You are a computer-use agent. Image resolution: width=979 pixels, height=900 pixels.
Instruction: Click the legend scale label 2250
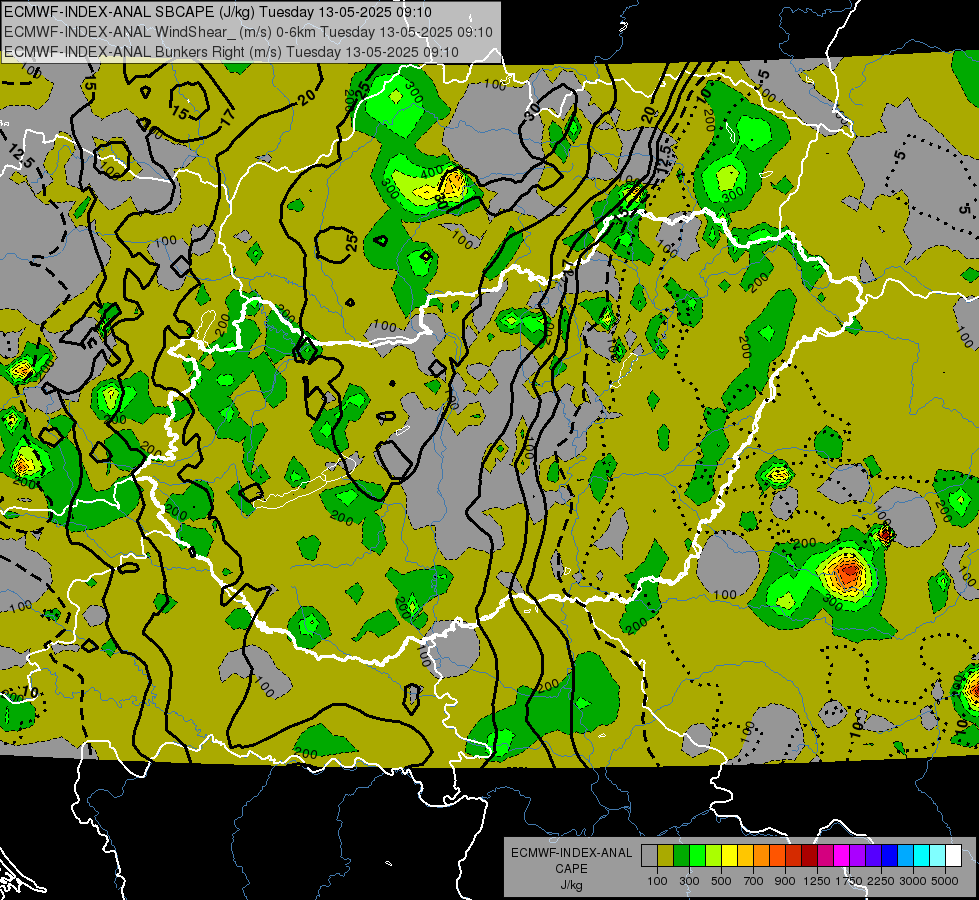click(x=882, y=881)
